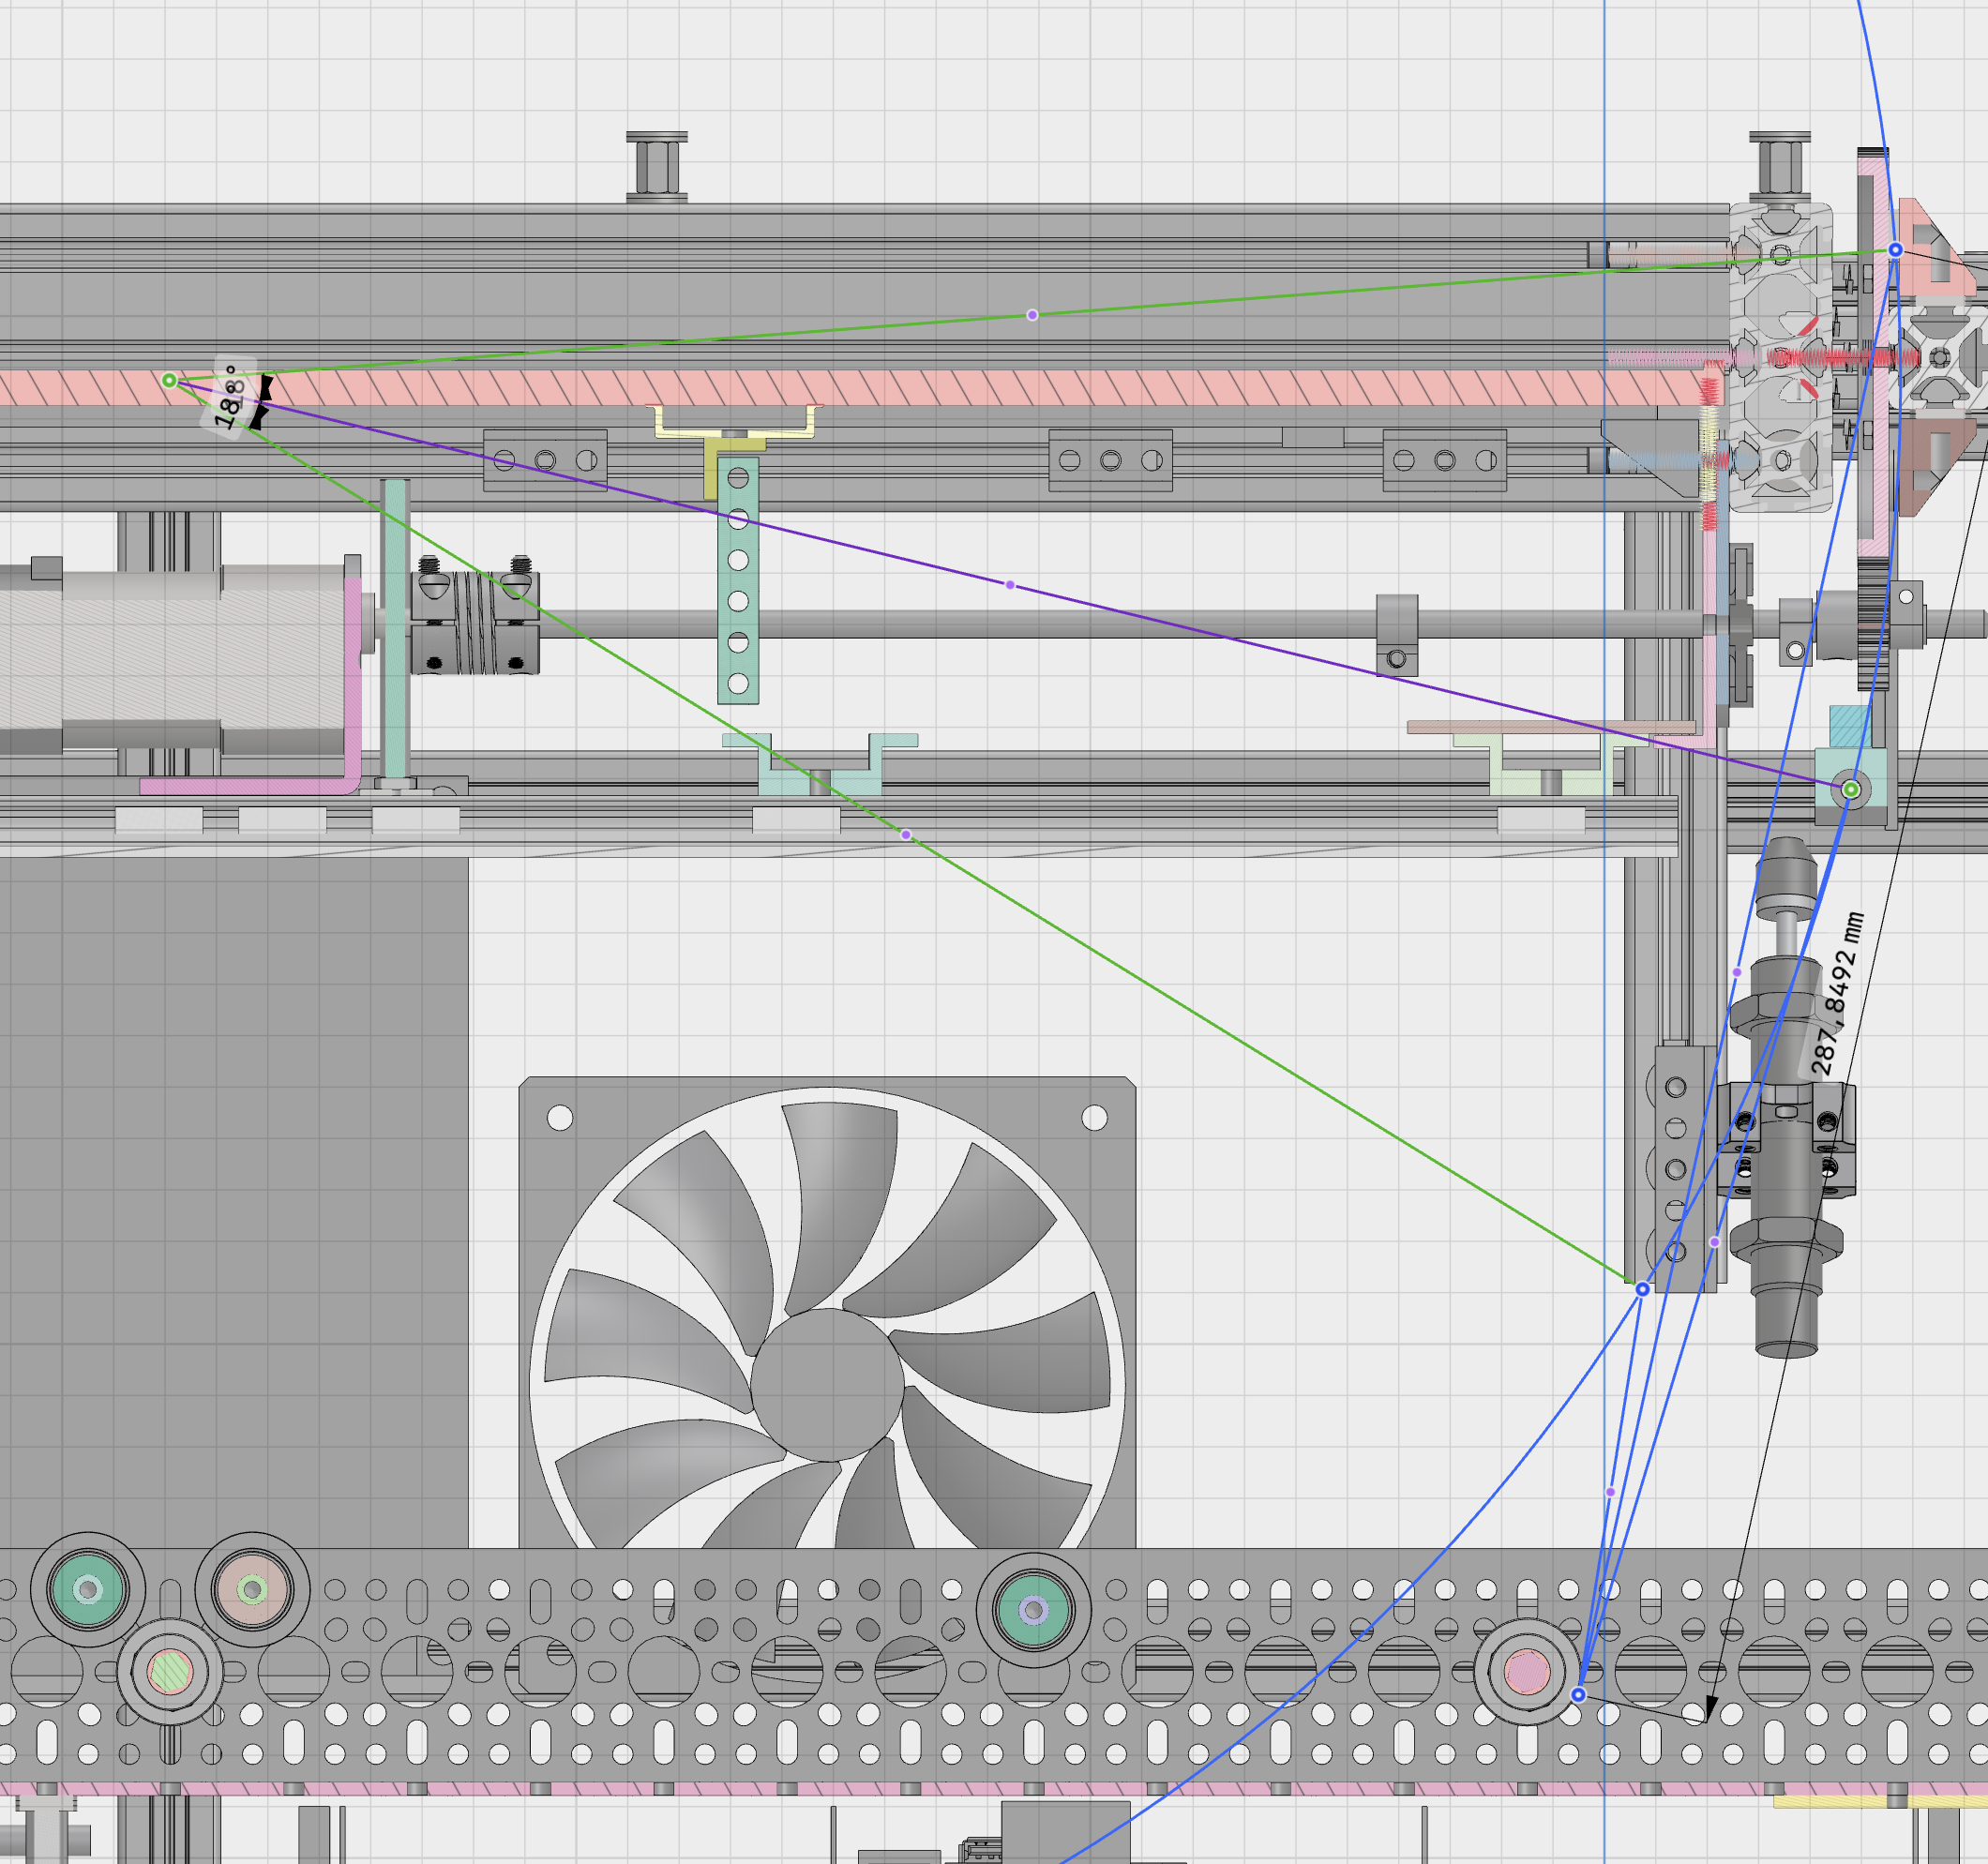Image resolution: width=1988 pixels, height=1864 pixels.
Task: Select the 287.8492 mm dimension label
Action: [x=1838, y=994]
